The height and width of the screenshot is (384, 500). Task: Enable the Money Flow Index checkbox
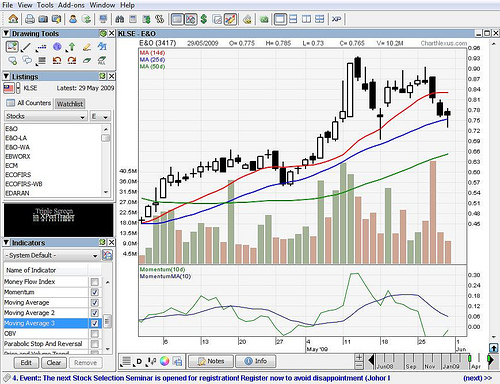point(95,282)
